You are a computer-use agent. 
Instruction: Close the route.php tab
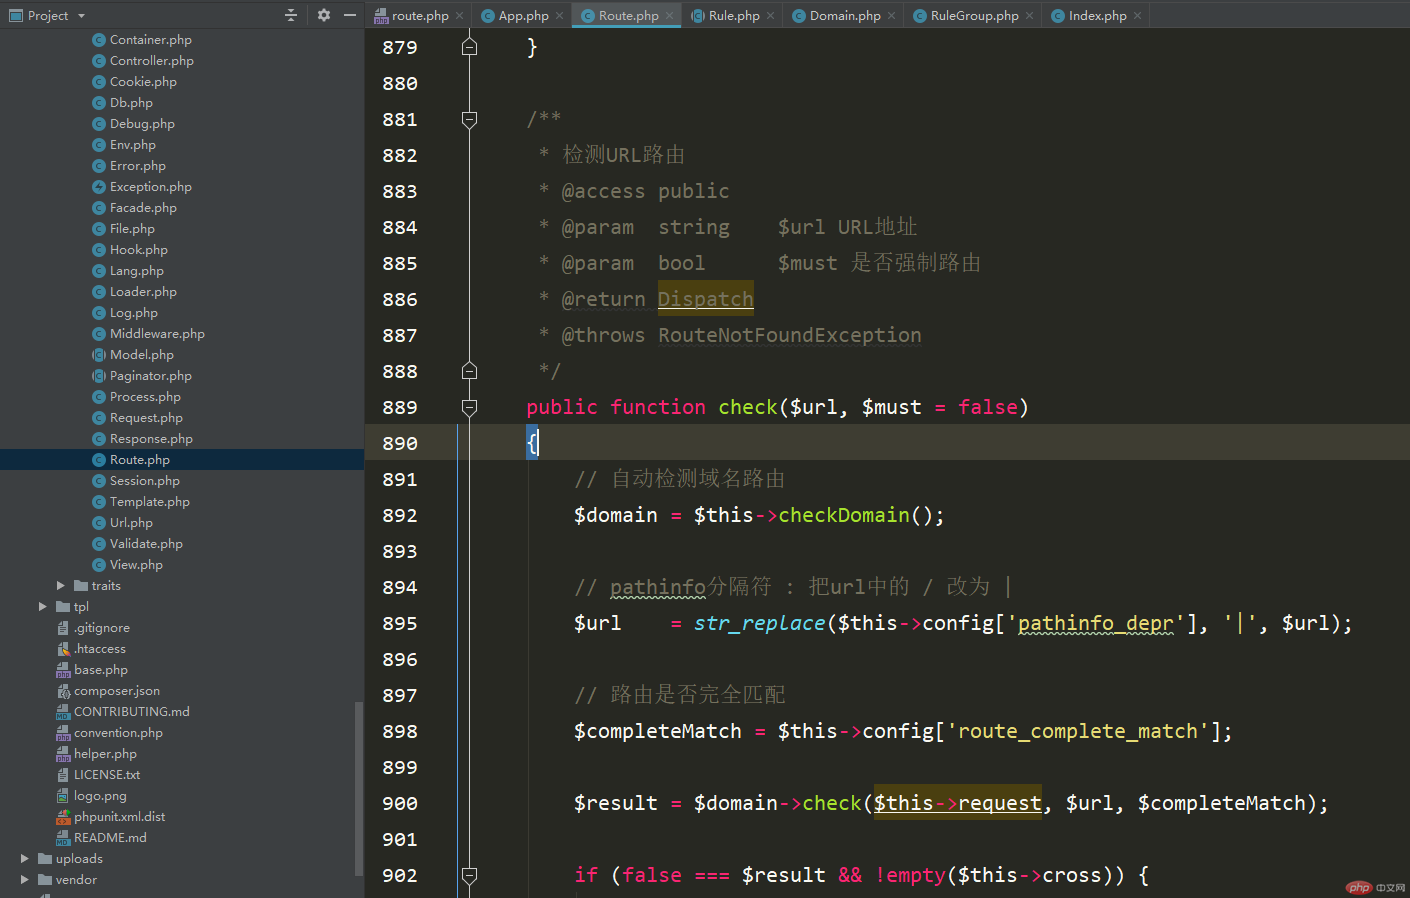[459, 16]
